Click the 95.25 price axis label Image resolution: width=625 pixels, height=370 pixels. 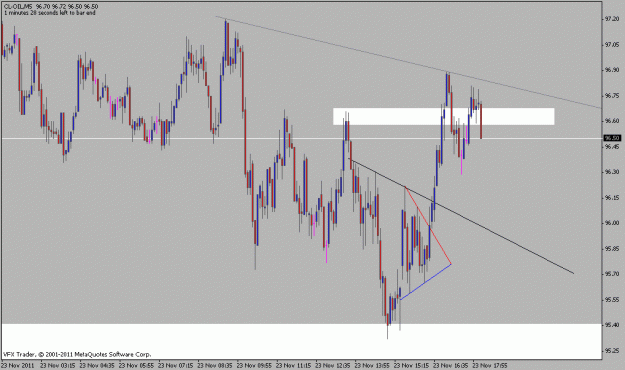point(612,350)
